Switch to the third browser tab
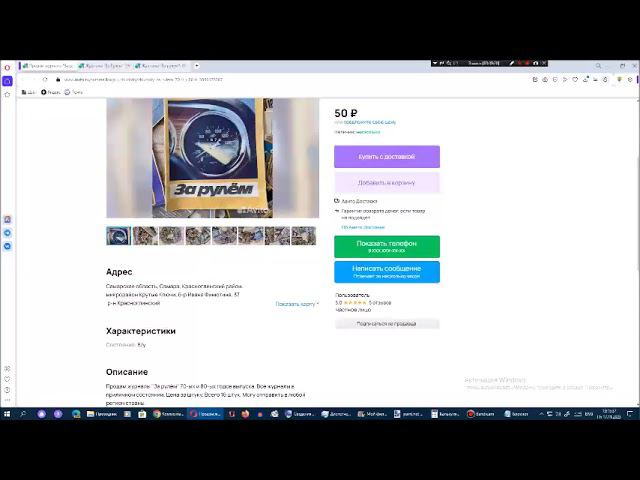This screenshot has width=640, height=480. [x=161, y=66]
